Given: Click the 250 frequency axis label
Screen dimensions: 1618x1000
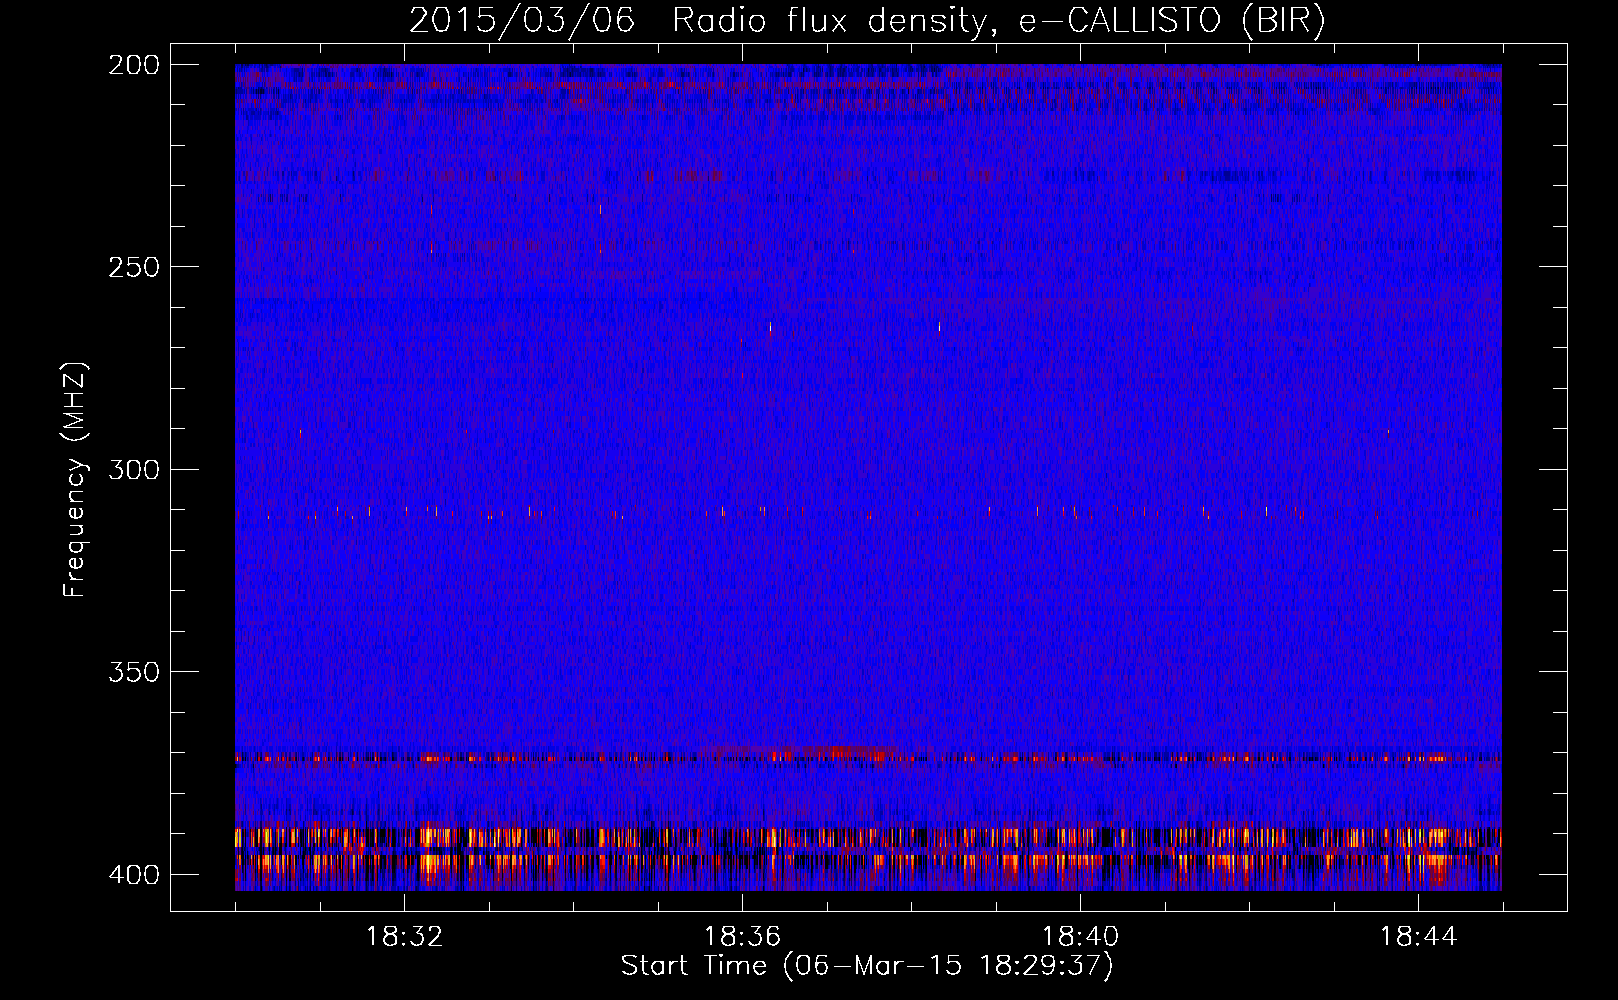Looking at the screenshot, I should pyautogui.click(x=133, y=267).
